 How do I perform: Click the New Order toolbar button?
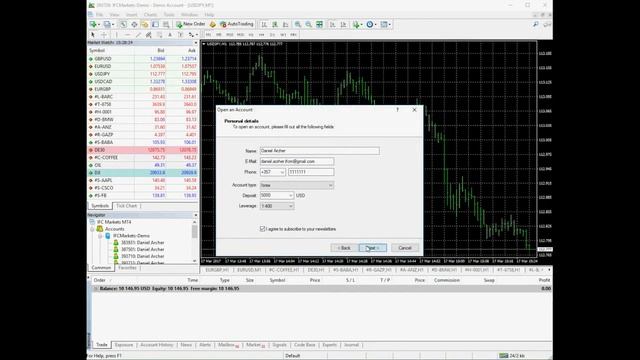[191, 24]
